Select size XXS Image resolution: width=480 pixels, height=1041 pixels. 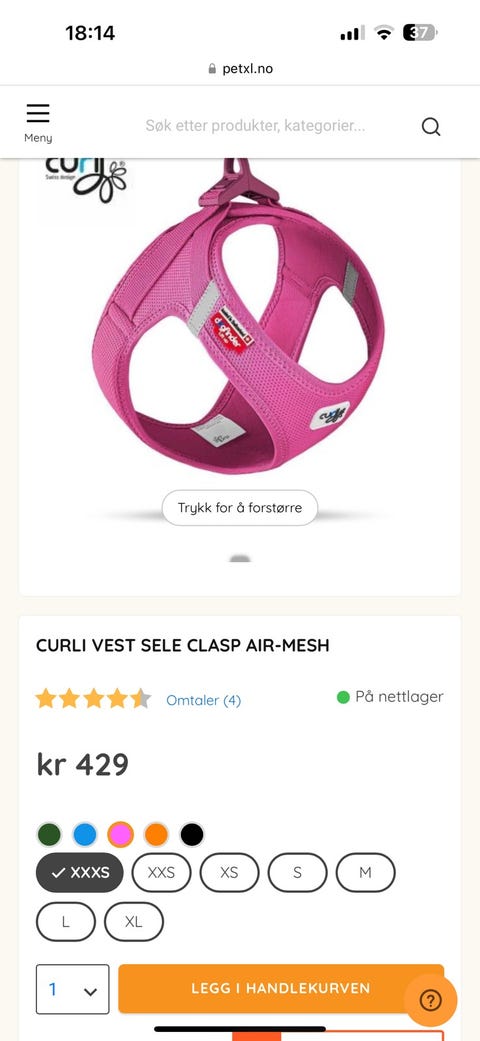coord(161,872)
